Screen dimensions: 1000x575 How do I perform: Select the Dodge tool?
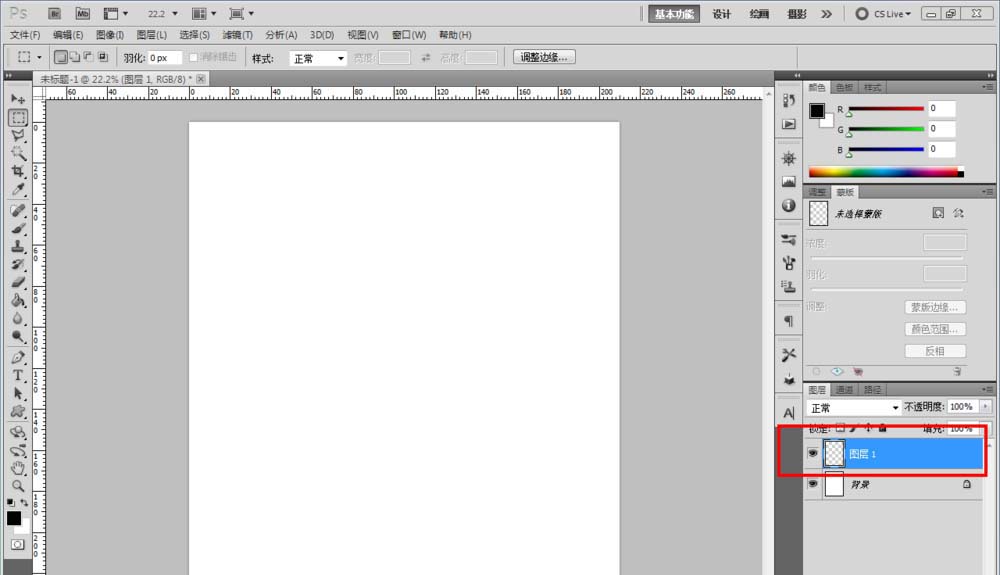(18, 336)
